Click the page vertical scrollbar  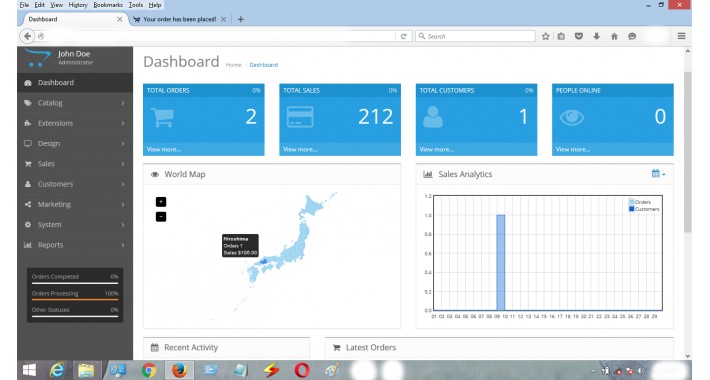tap(688, 152)
